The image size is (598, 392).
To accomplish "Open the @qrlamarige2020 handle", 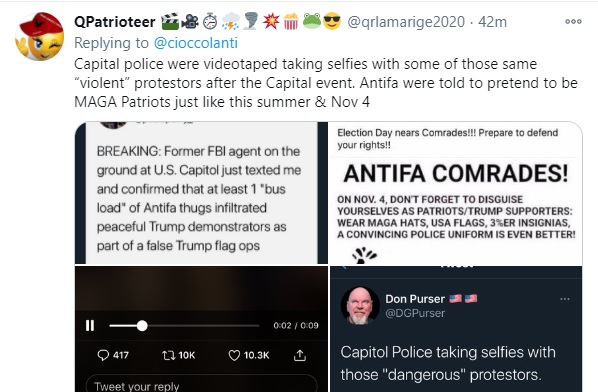I will 406,22.
